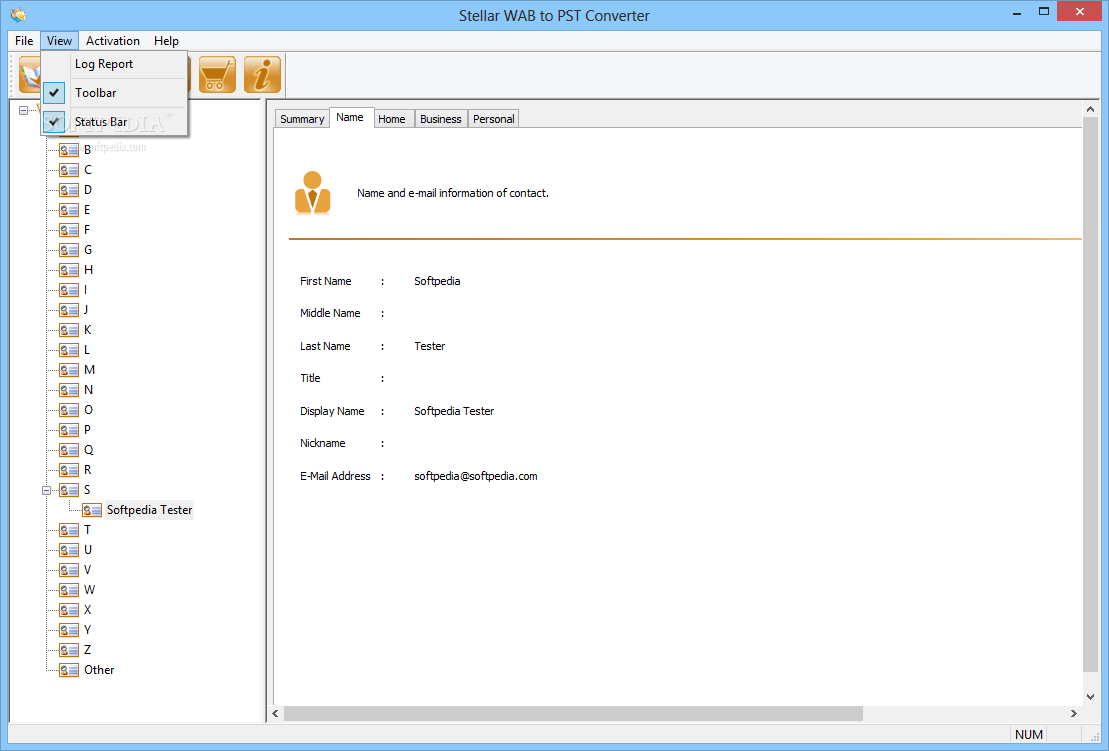Collapse the root tree node
This screenshot has width=1109, height=751.
[x=23, y=110]
